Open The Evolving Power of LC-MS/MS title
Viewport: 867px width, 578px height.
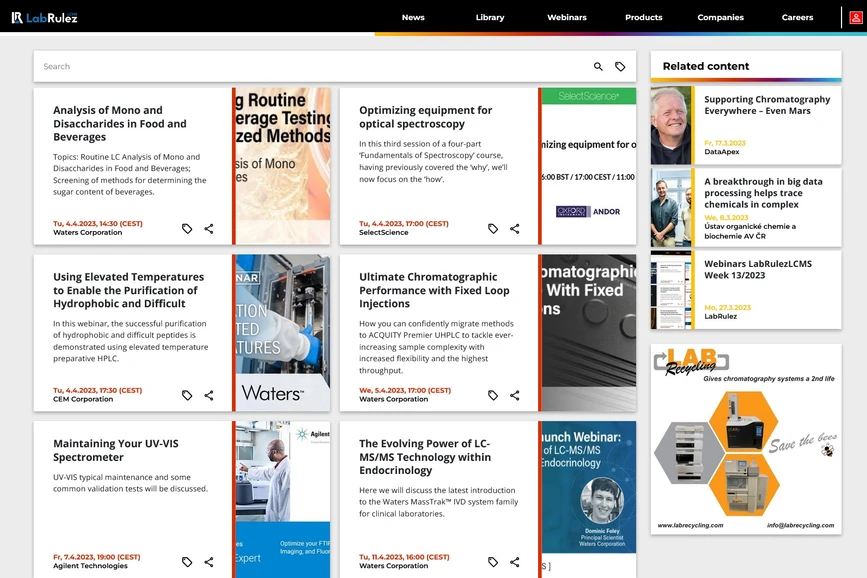[x=425, y=457]
